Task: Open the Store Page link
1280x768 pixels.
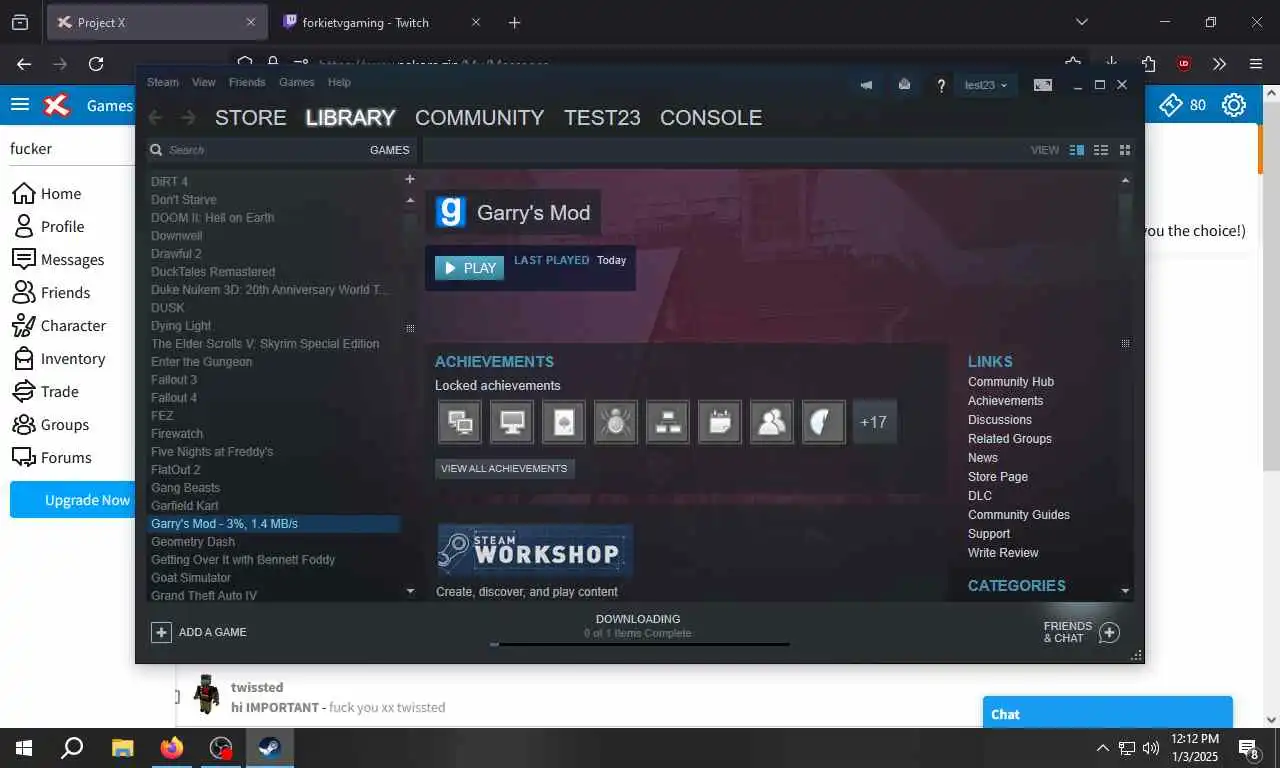Action: tap(998, 477)
